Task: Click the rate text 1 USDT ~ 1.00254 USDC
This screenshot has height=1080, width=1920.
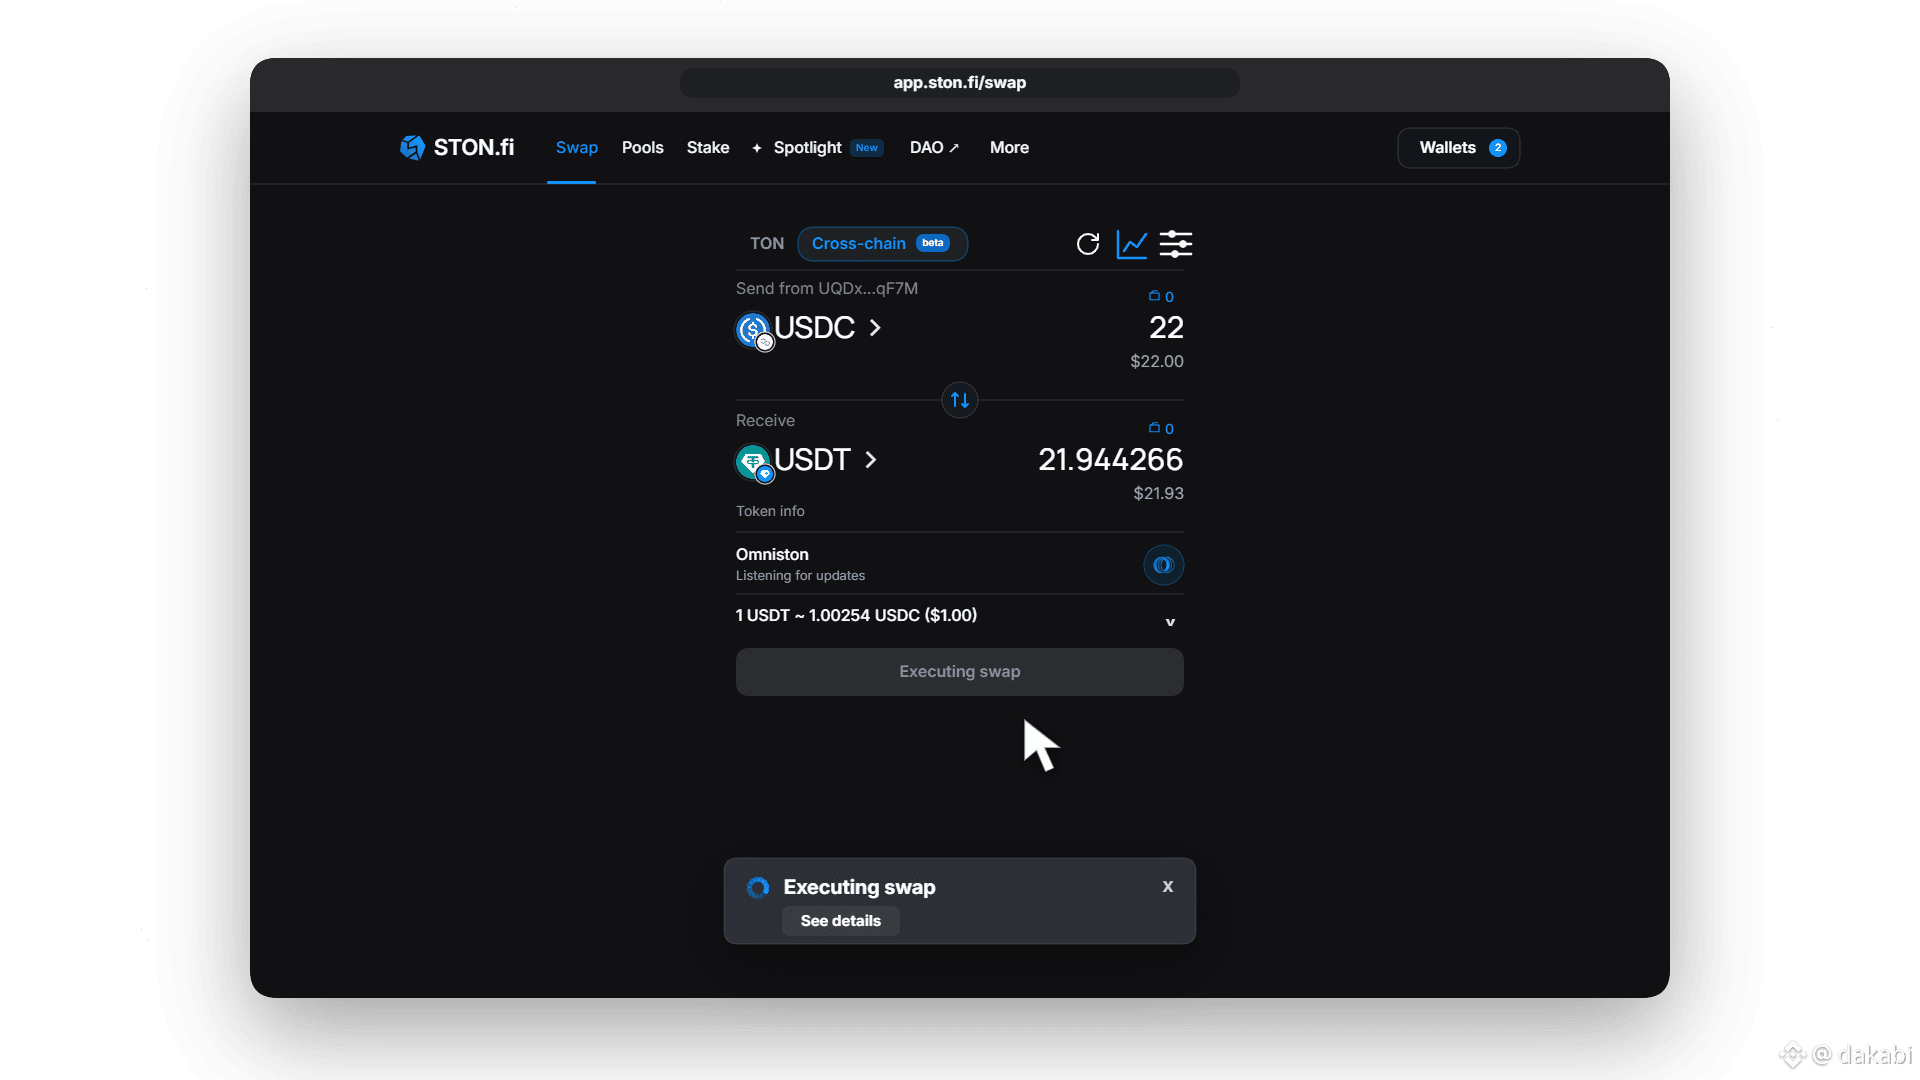Action: 856,615
